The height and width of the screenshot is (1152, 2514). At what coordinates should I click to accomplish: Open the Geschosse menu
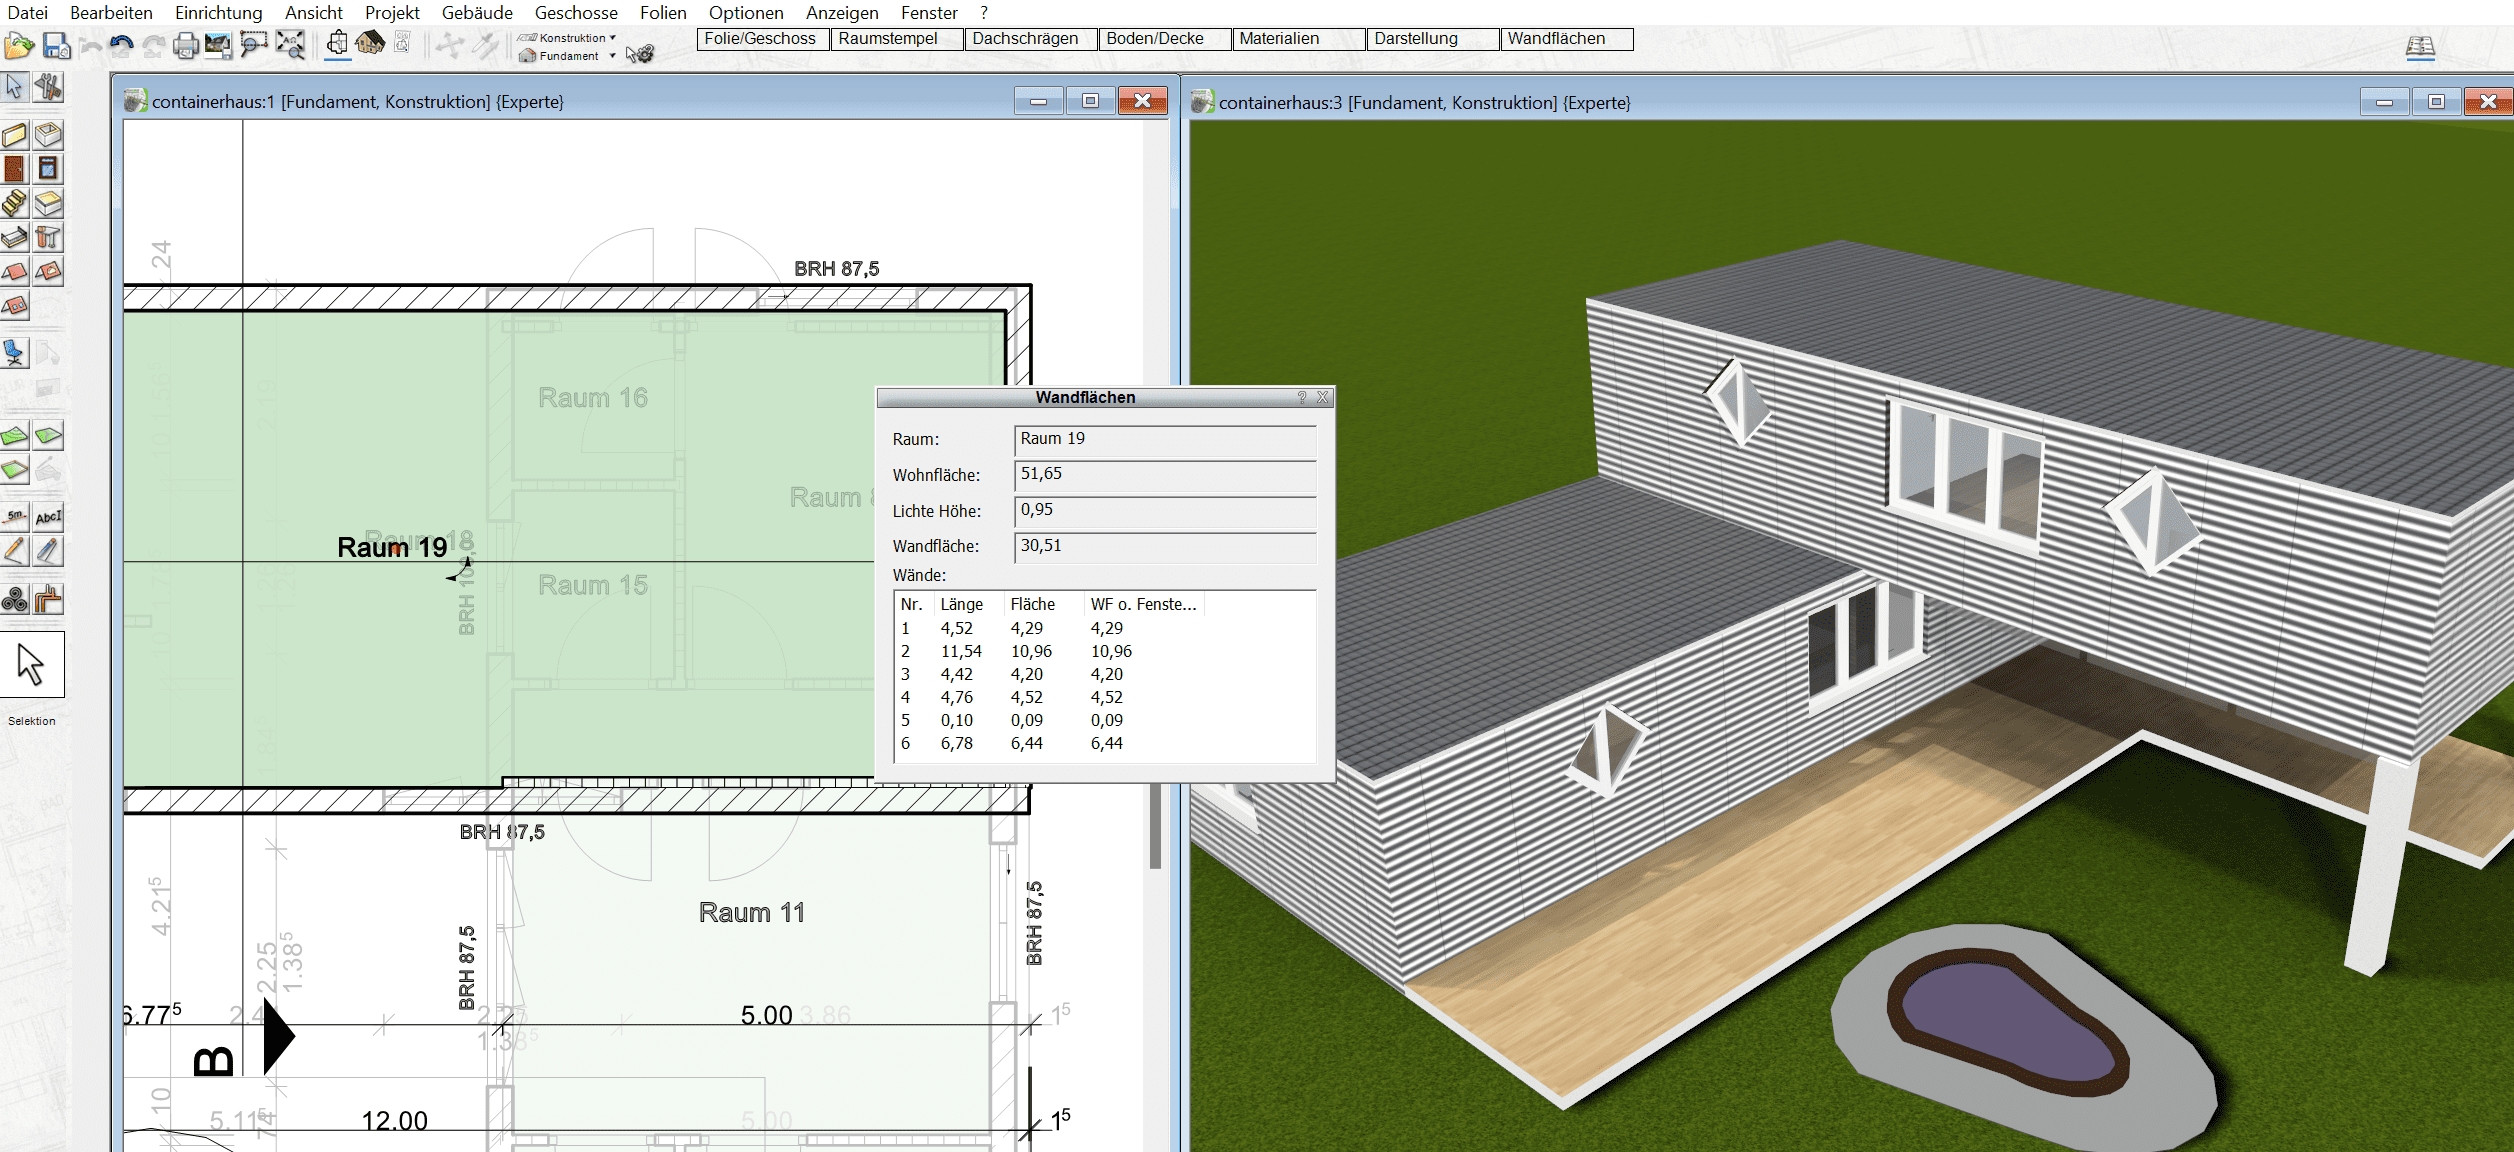(x=576, y=13)
